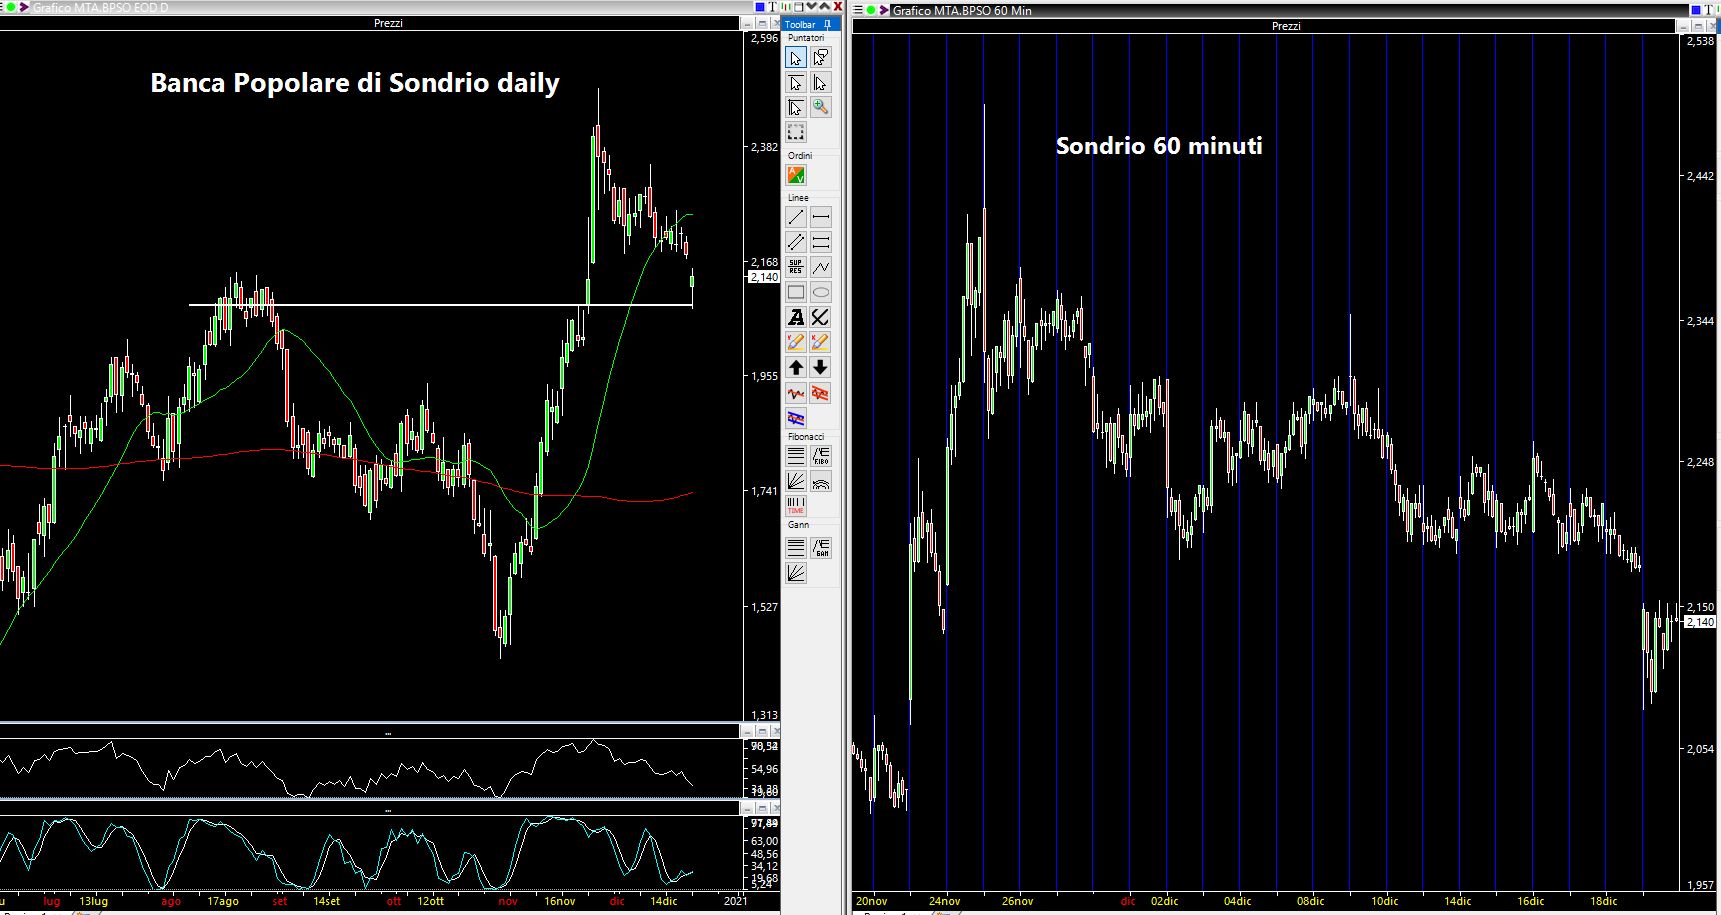Minimize the Prezzi panel in the daily chart

[747, 24]
